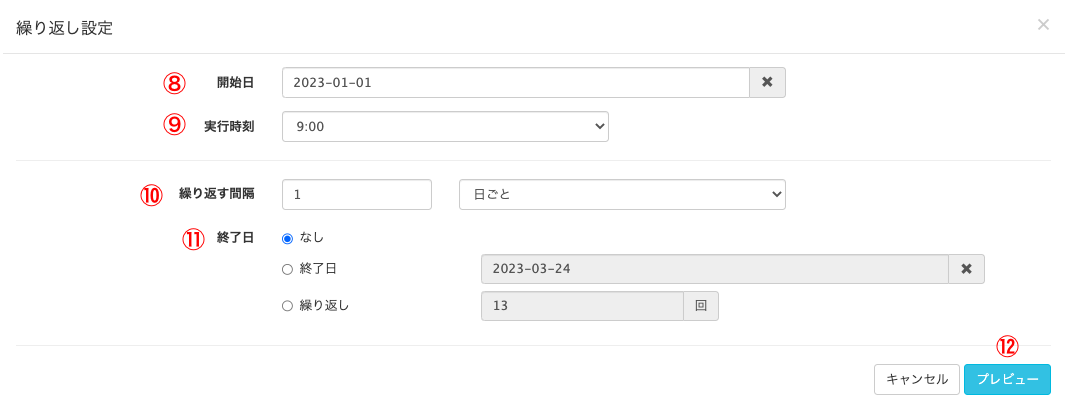The image size is (1065, 406).
Task: Click the end date field 2023-03-24
Action: click(x=714, y=269)
